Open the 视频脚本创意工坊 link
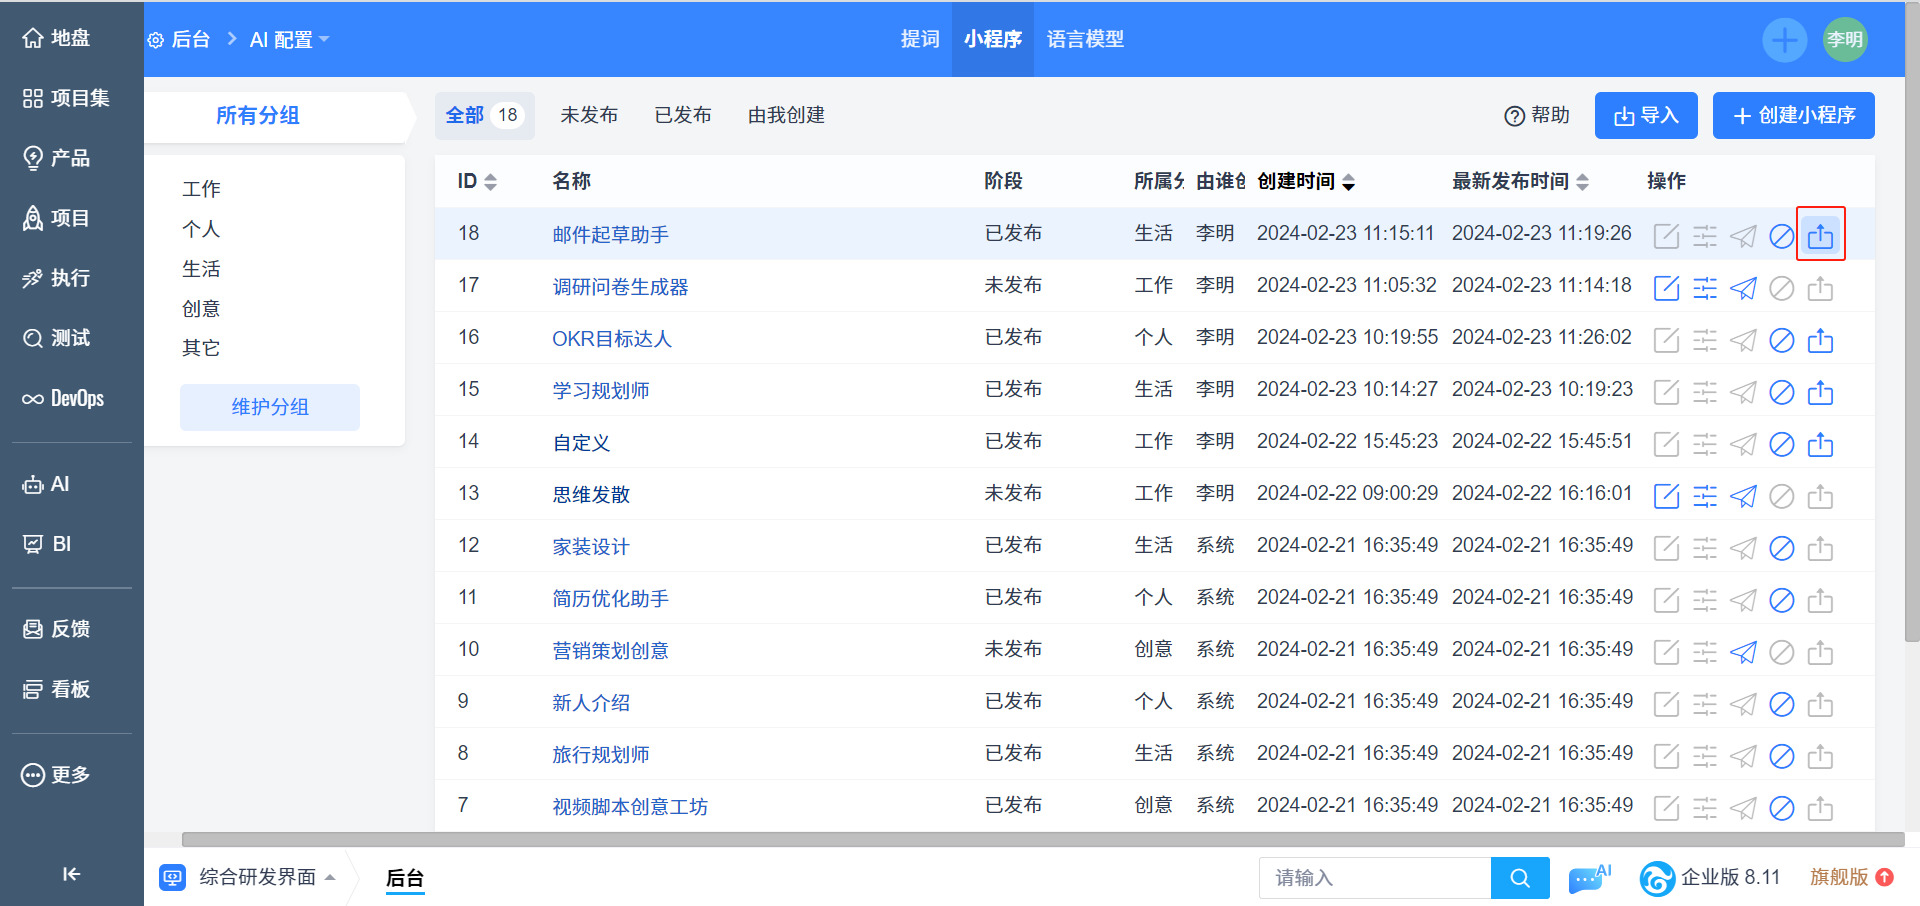The width and height of the screenshot is (1920, 906). 630,807
